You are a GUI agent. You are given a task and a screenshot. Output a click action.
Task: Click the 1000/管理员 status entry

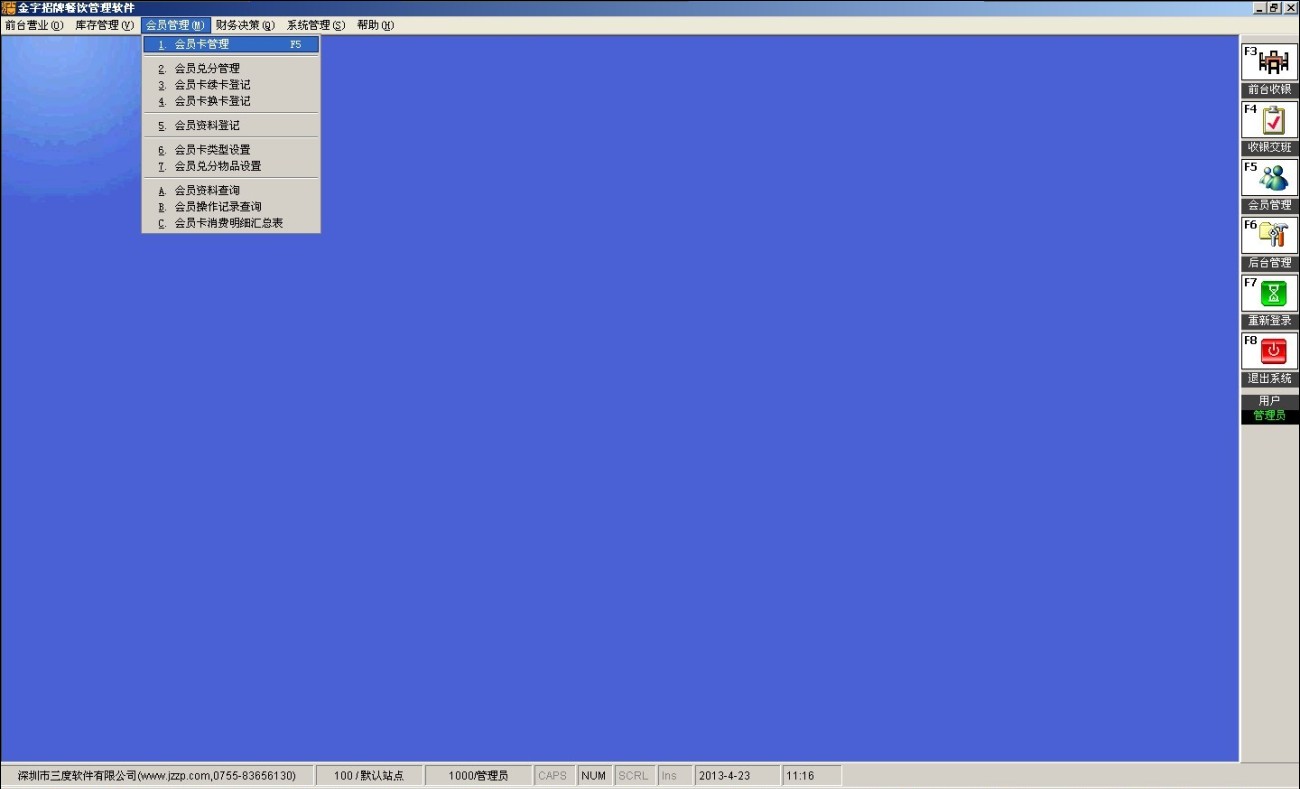[x=478, y=776]
